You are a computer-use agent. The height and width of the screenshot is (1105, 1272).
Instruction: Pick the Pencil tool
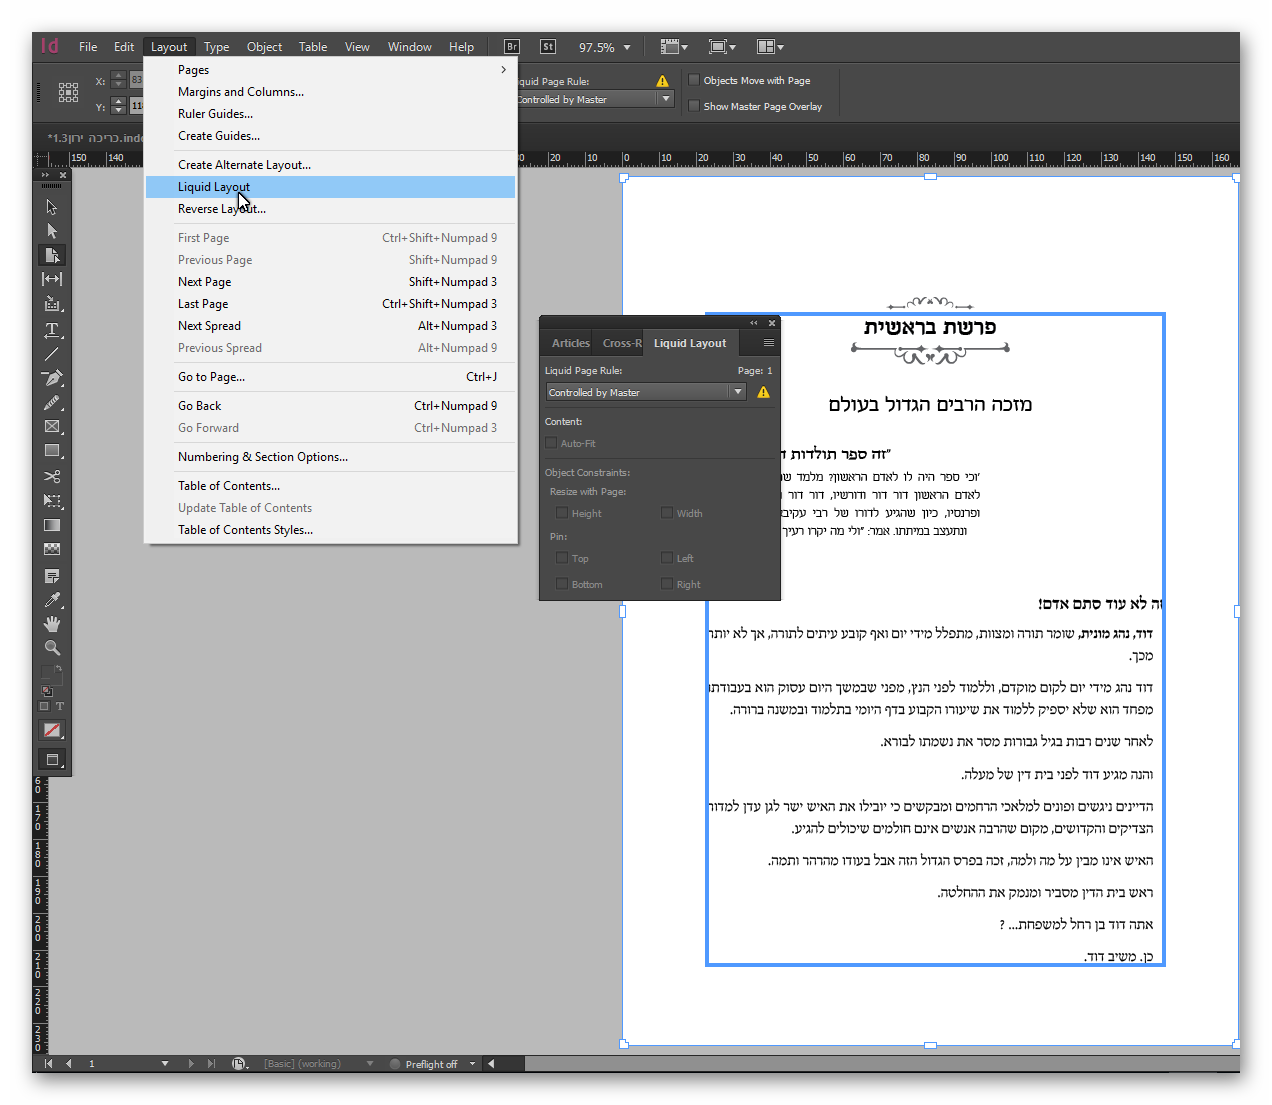pyautogui.click(x=52, y=402)
